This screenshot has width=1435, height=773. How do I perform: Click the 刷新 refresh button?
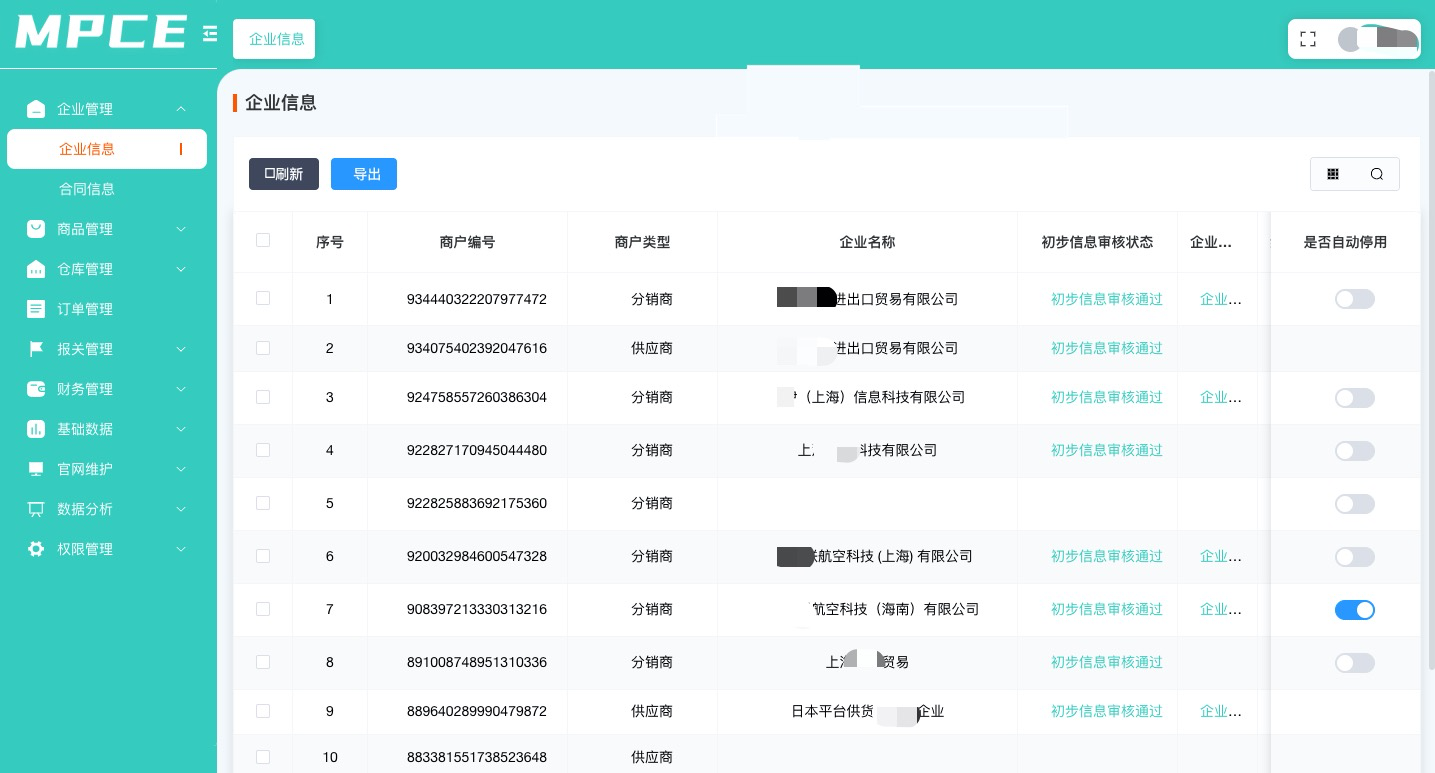pyautogui.click(x=284, y=174)
